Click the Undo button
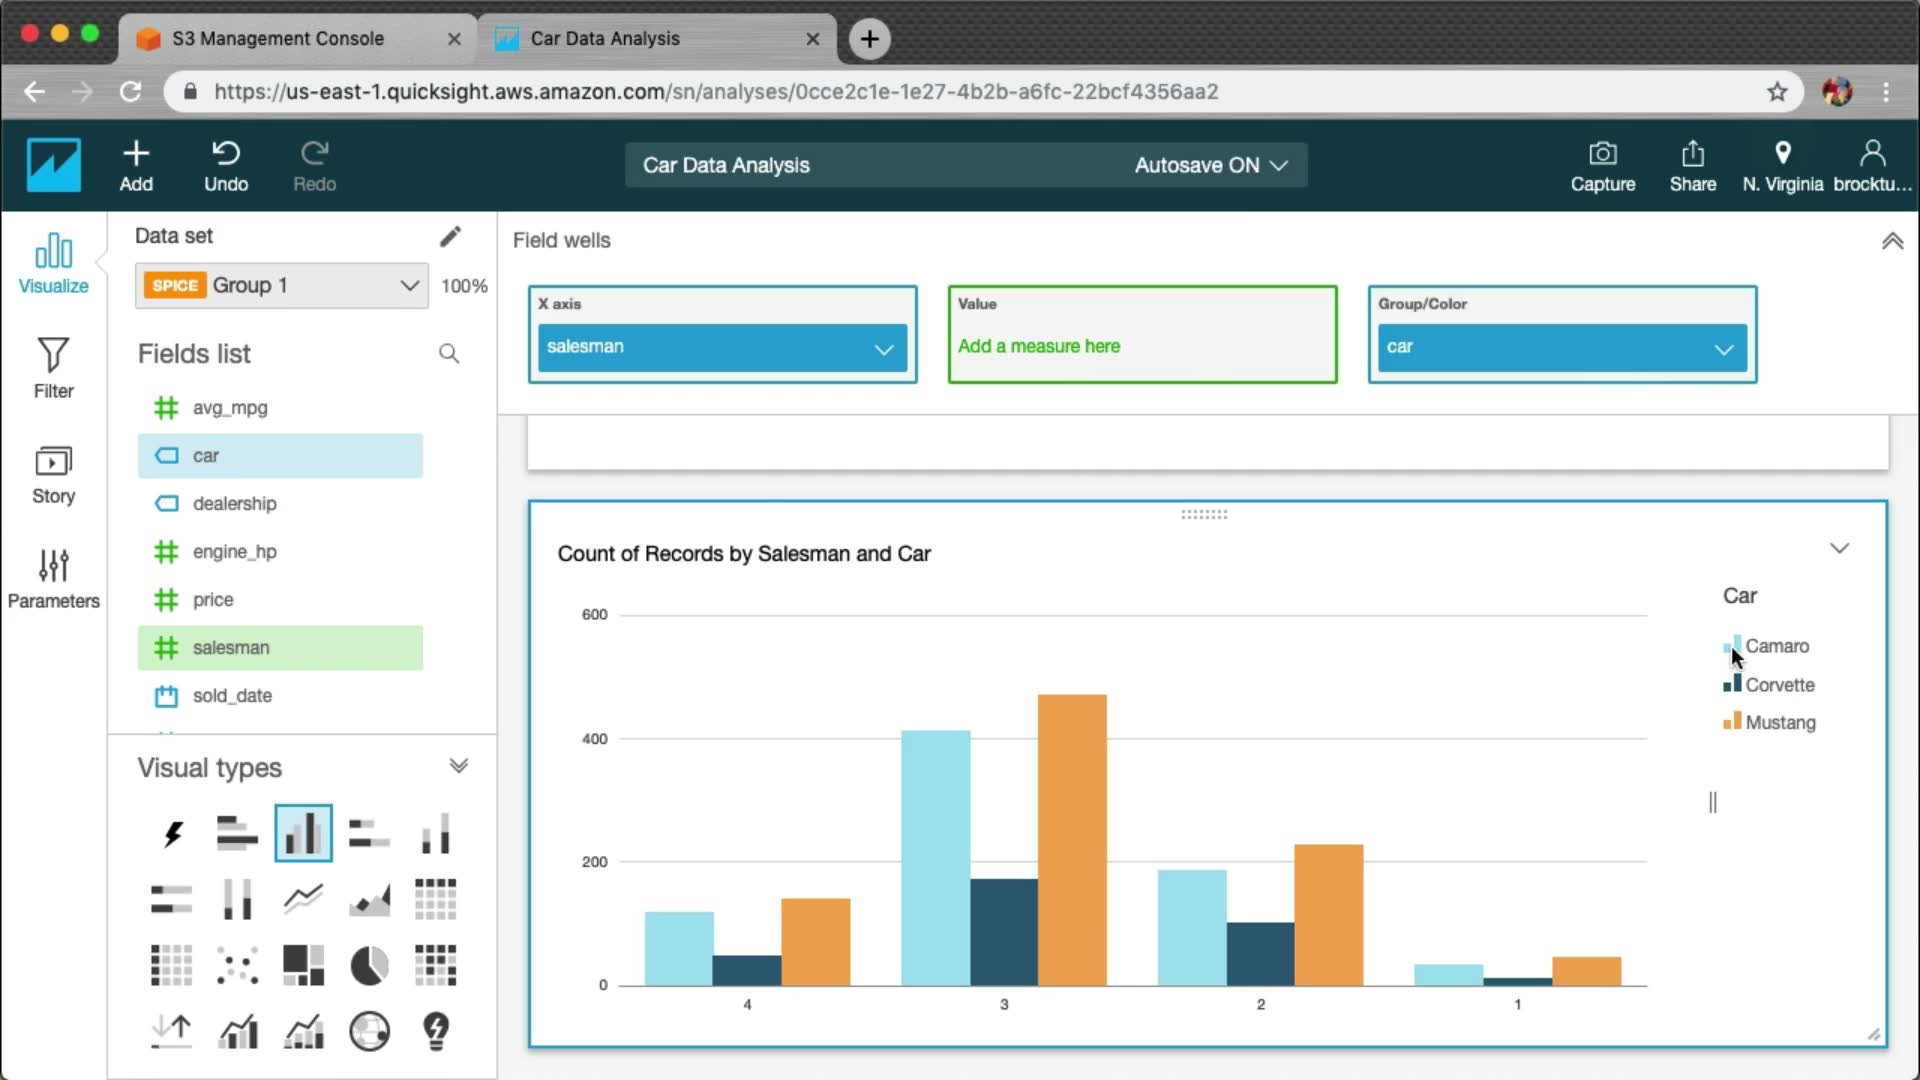The height and width of the screenshot is (1080, 1920). tap(226, 165)
